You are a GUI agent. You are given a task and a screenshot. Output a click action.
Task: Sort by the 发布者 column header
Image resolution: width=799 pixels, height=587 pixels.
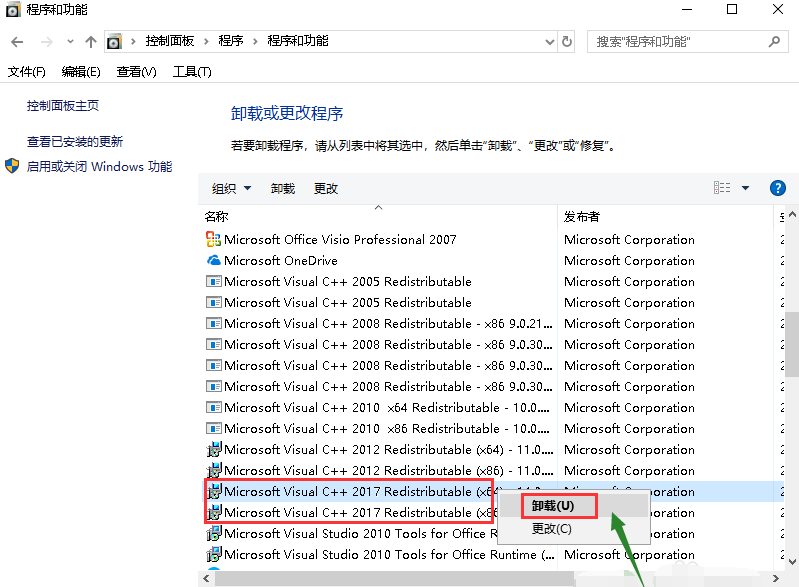coord(582,216)
